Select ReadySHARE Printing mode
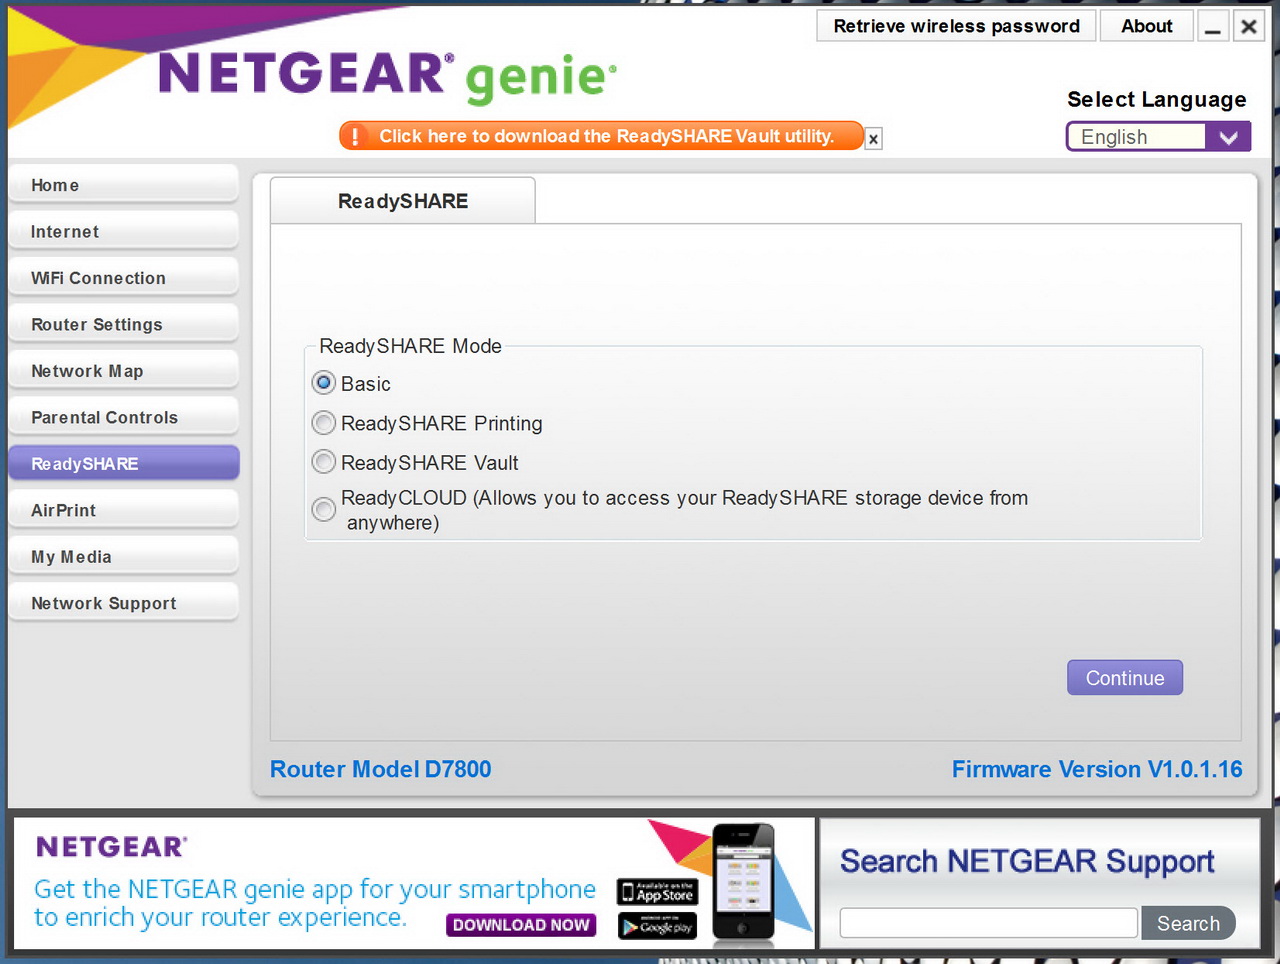 [324, 423]
